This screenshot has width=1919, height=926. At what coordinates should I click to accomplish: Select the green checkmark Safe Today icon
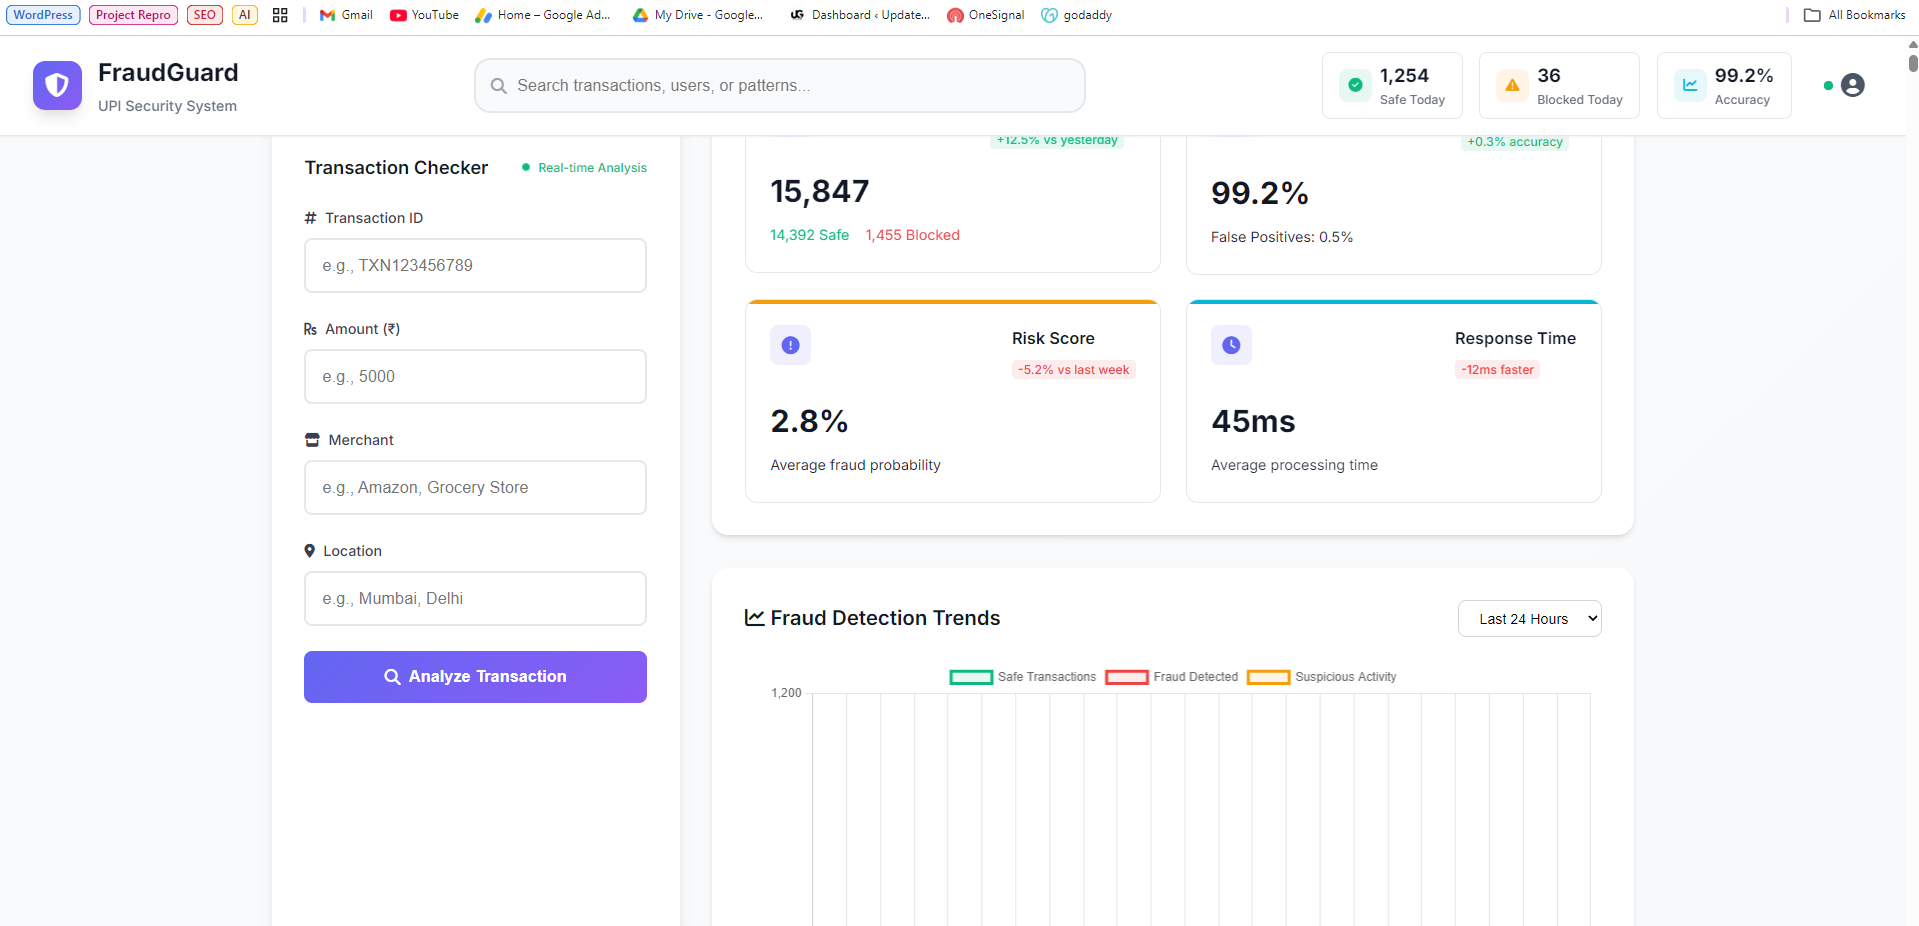point(1354,85)
